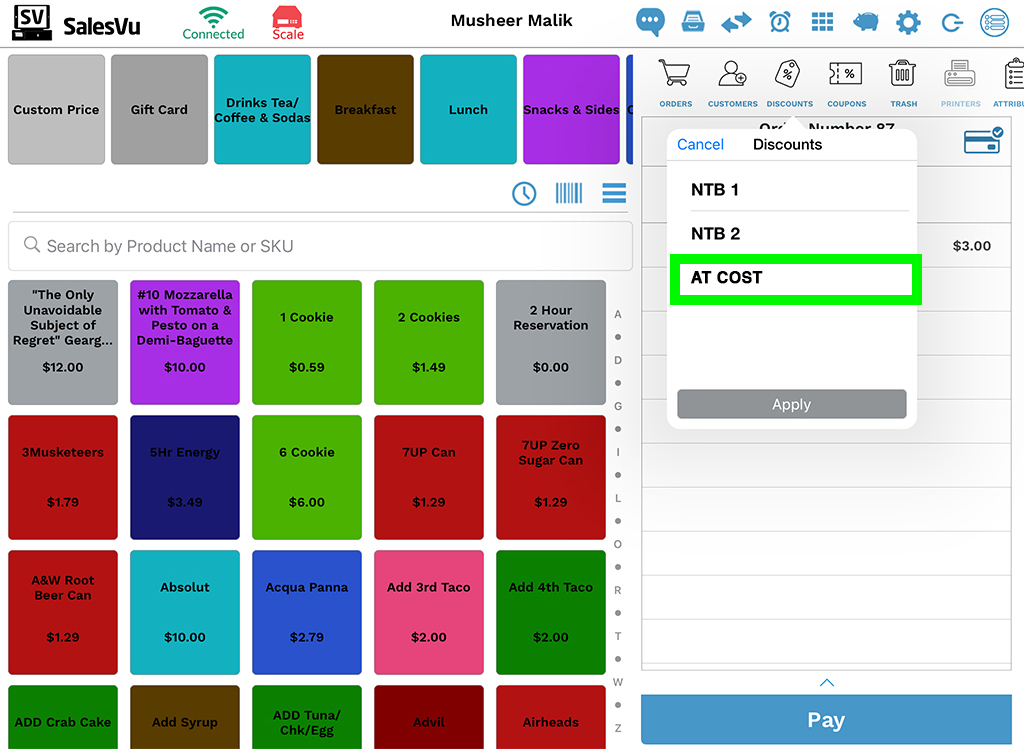This screenshot has width=1024, height=749.
Task: Click the logout arrow icon
Action: (x=952, y=24)
